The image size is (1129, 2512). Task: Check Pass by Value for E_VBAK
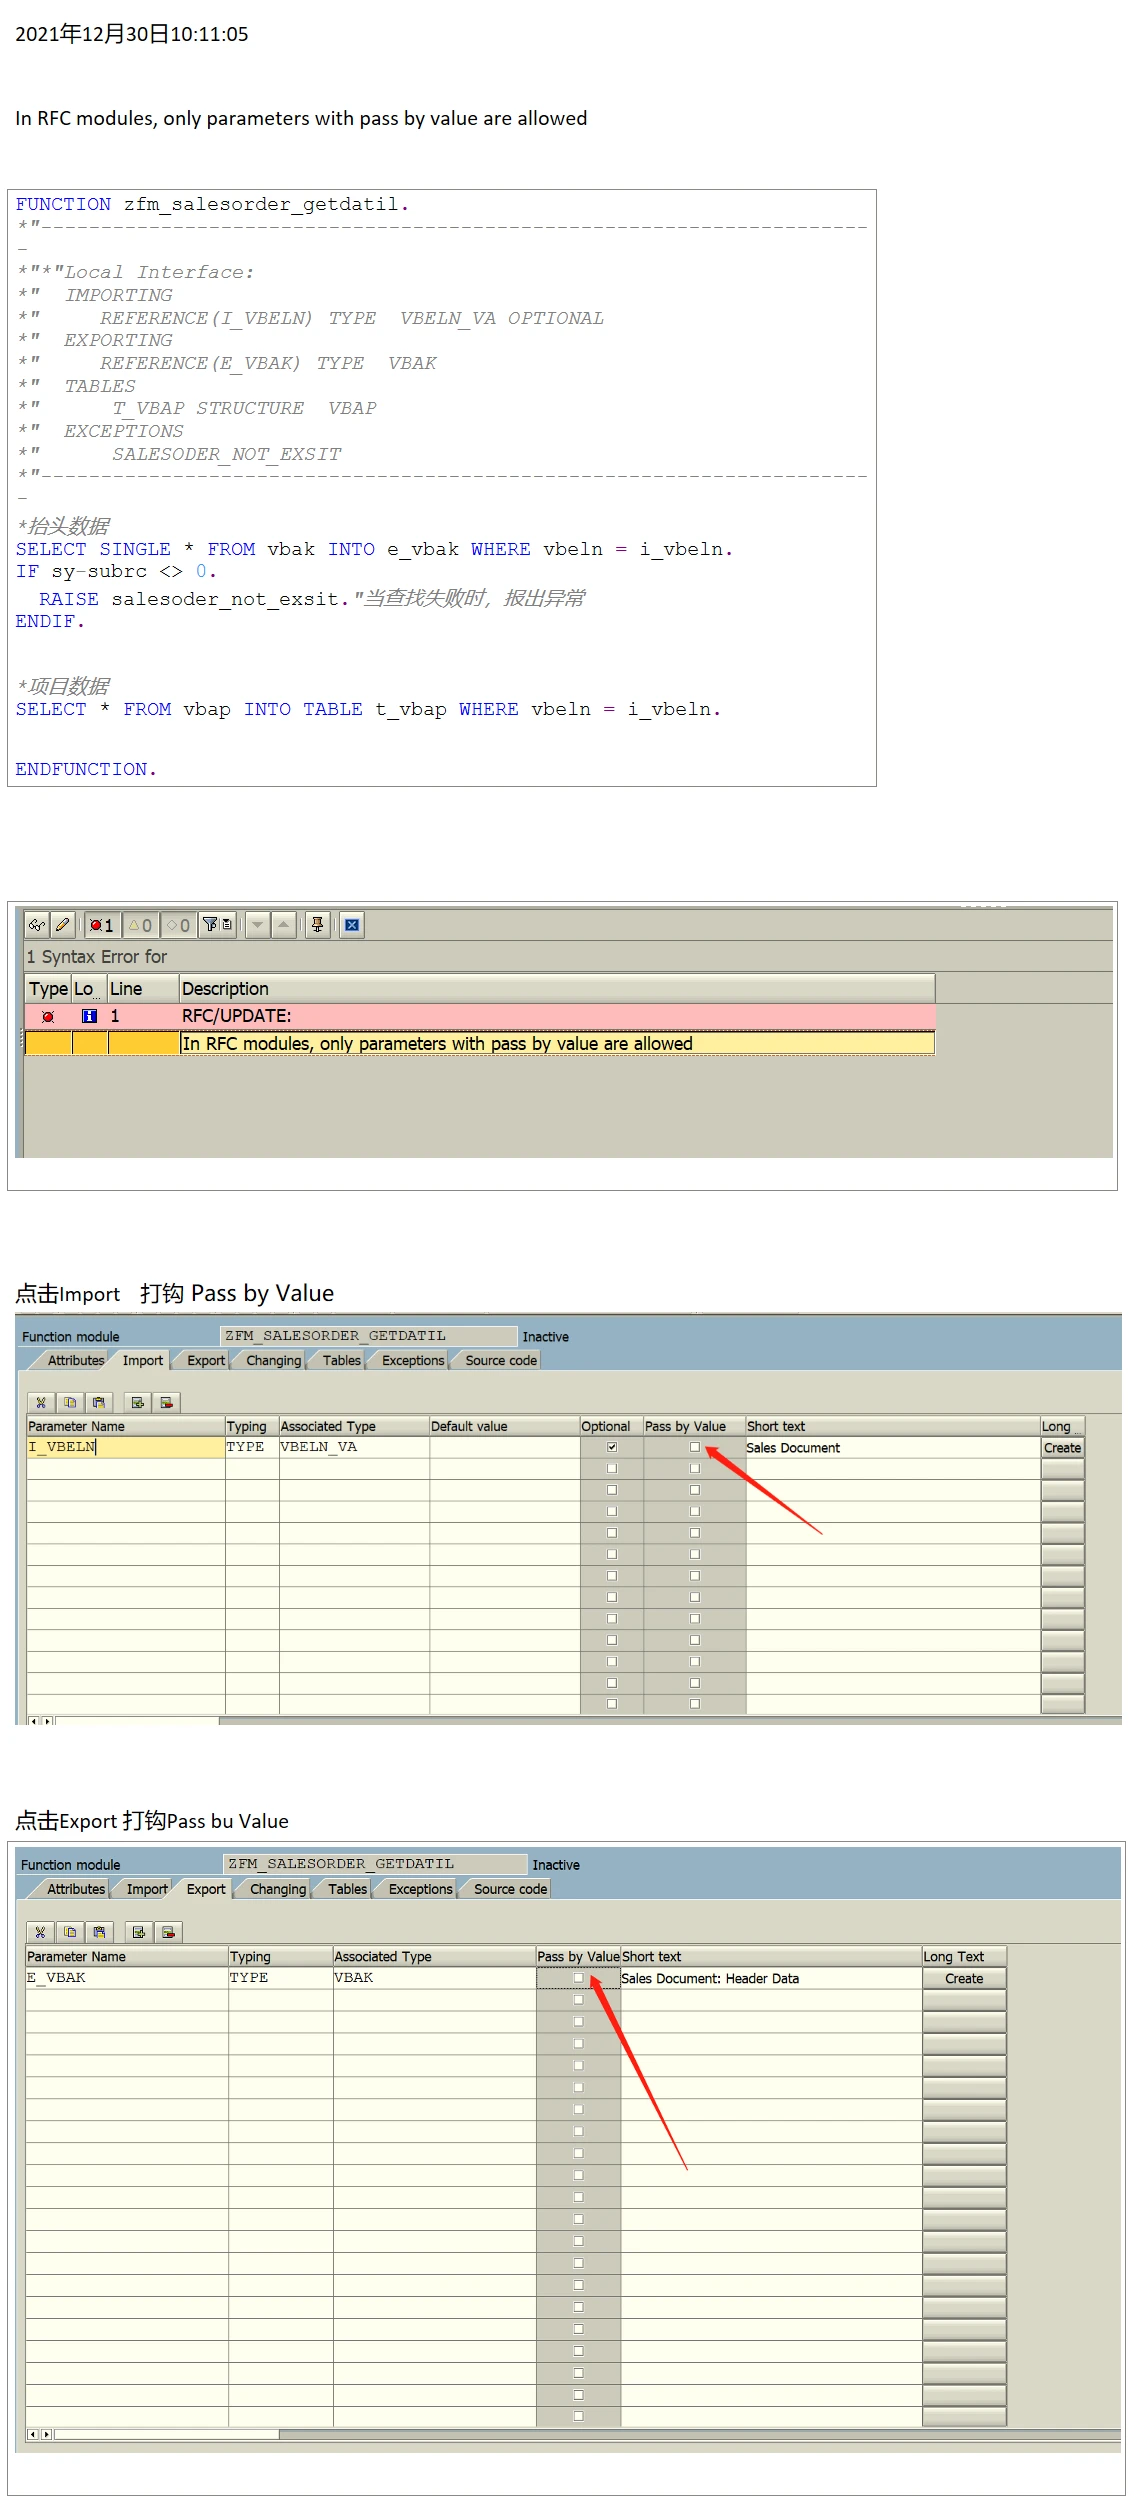coord(578,1978)
